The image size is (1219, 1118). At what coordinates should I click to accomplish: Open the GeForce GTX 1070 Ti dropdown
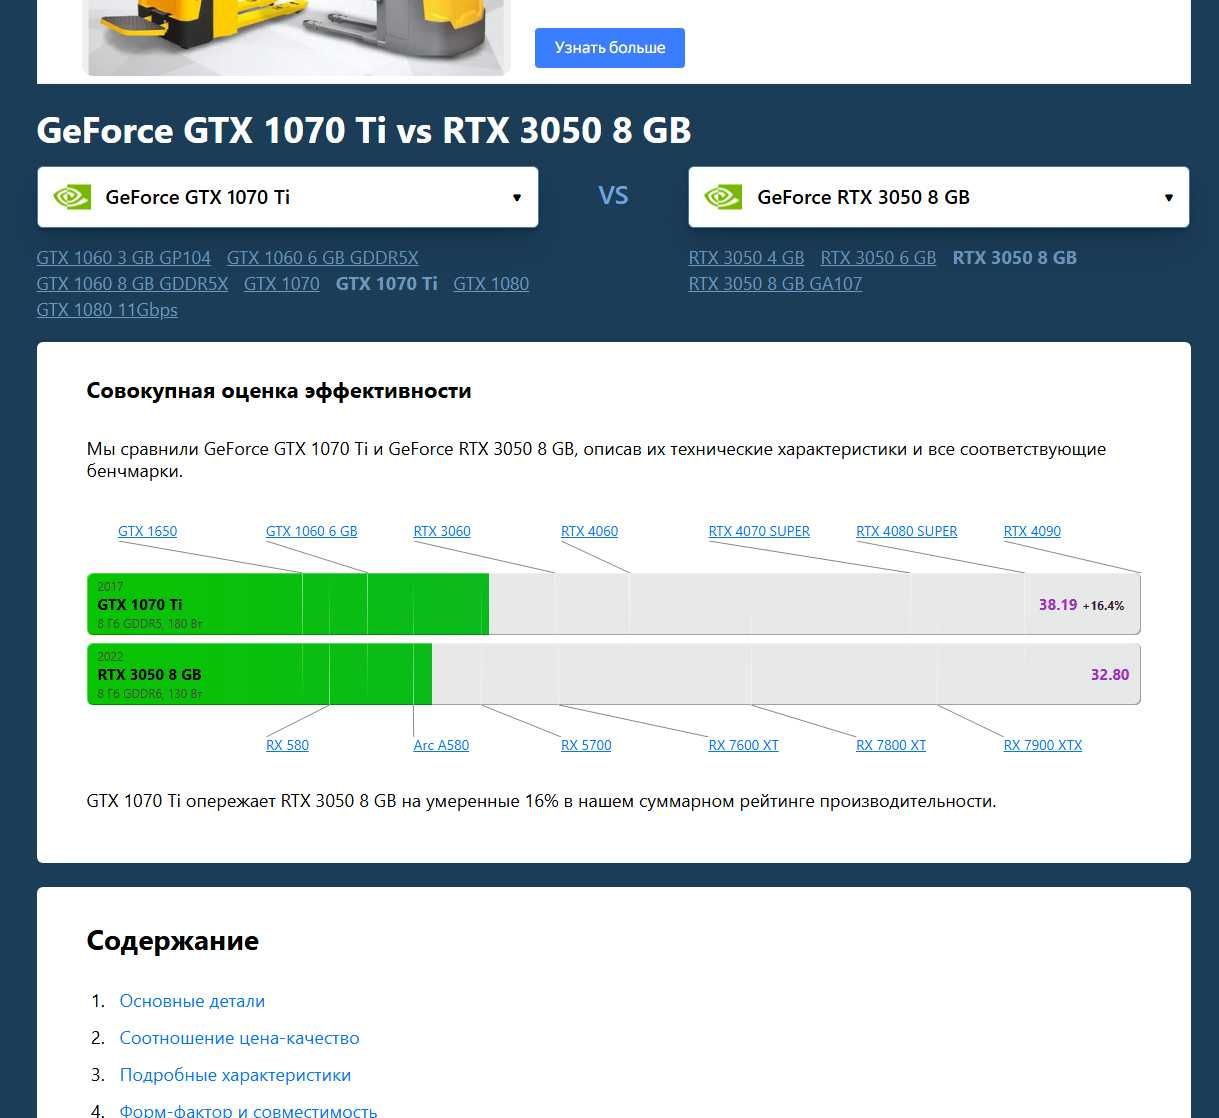tap(288, 197)
